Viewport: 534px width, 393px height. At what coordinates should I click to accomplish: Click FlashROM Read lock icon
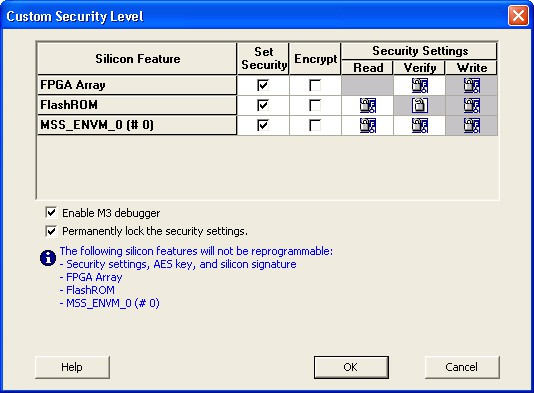(x=367, y=106)
